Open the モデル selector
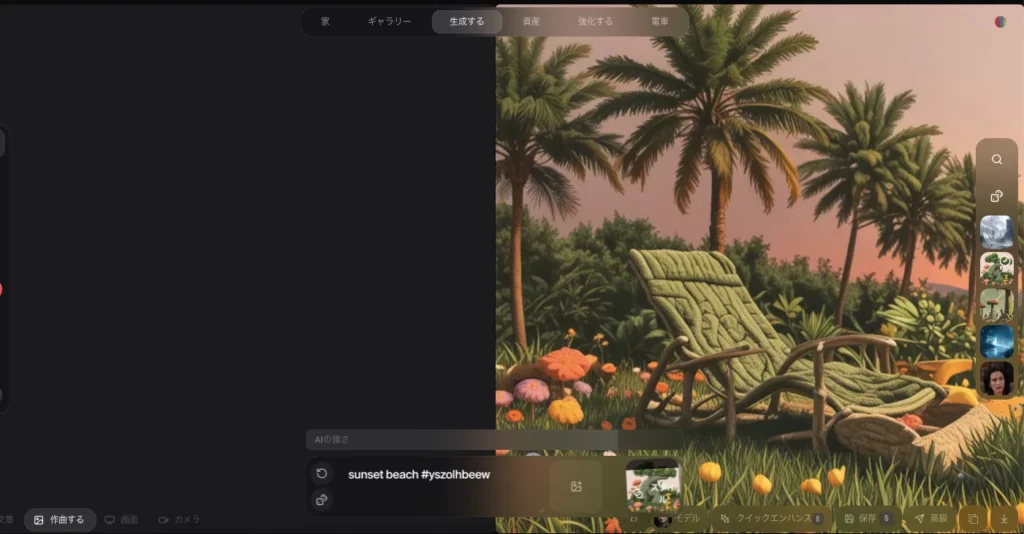 click(x=678, y=519)
